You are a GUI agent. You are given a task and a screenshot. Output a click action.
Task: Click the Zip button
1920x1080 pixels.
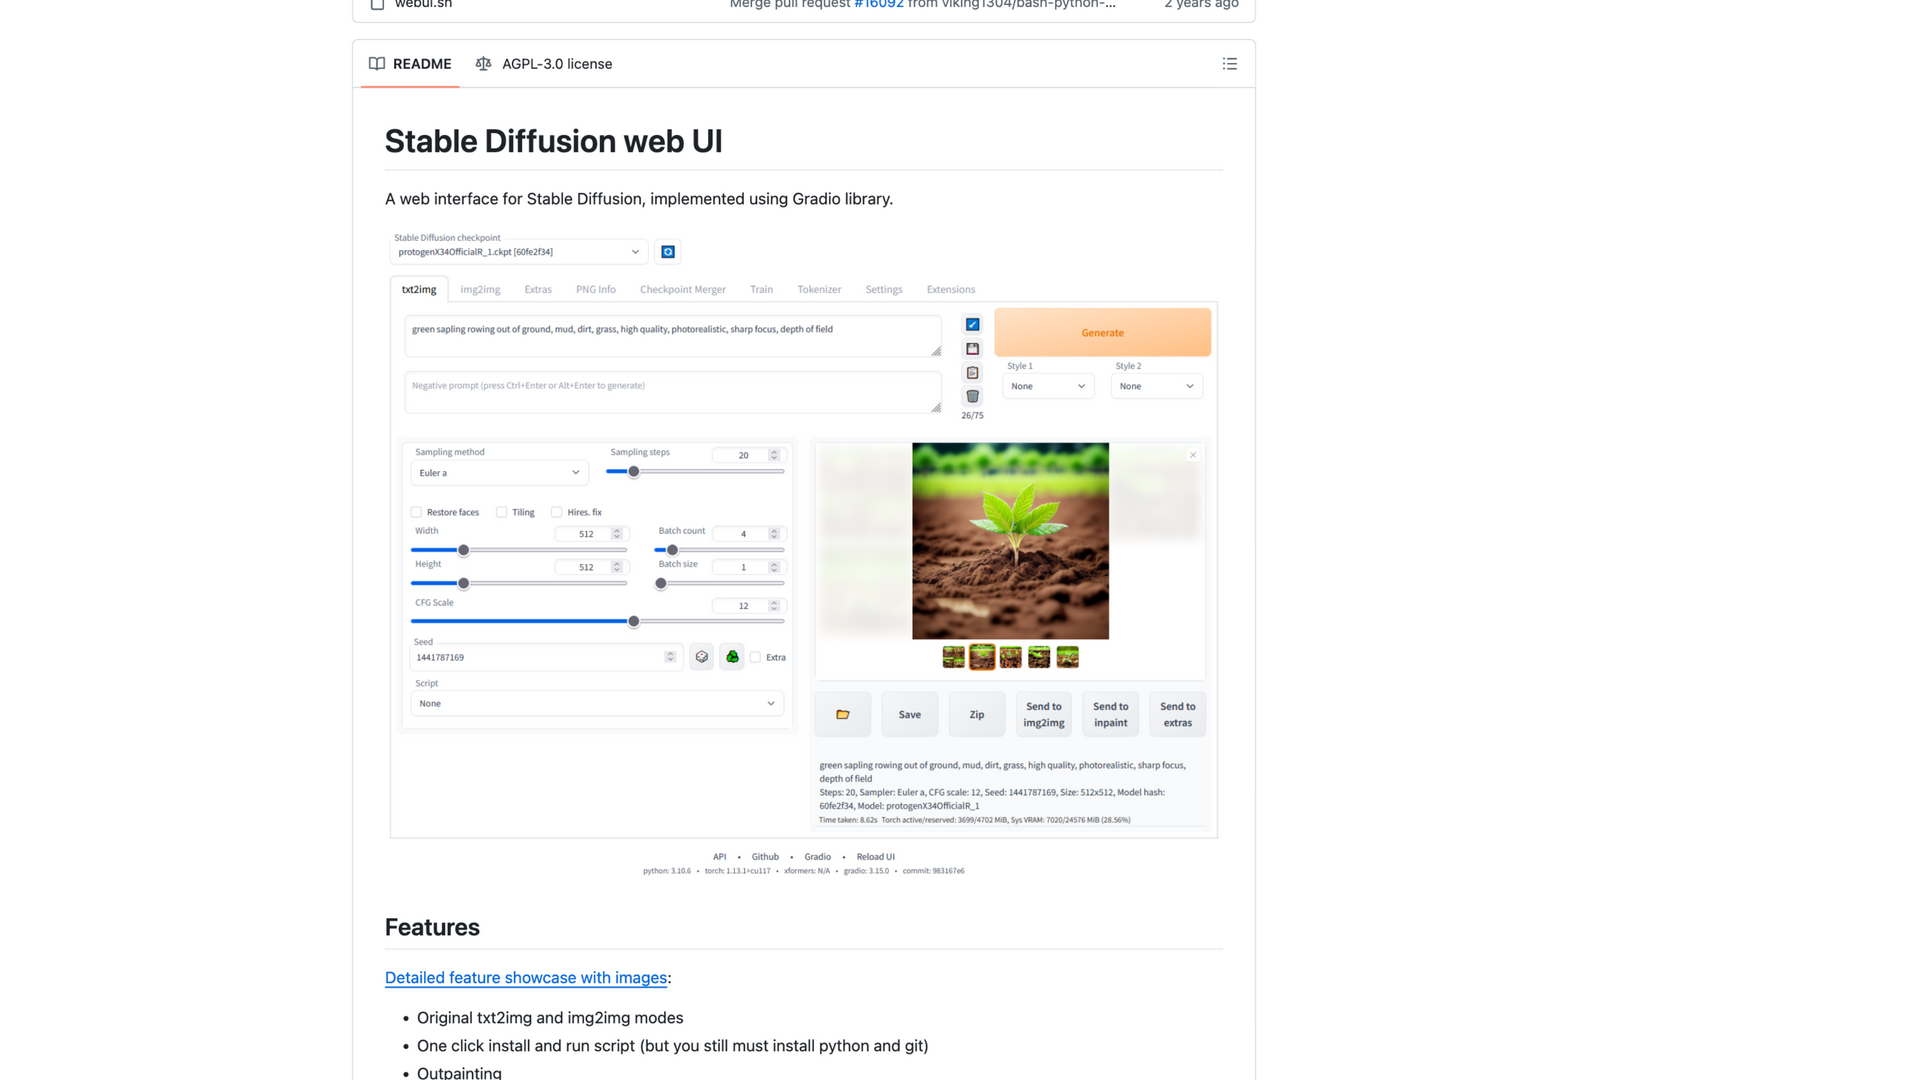(977, 714)
